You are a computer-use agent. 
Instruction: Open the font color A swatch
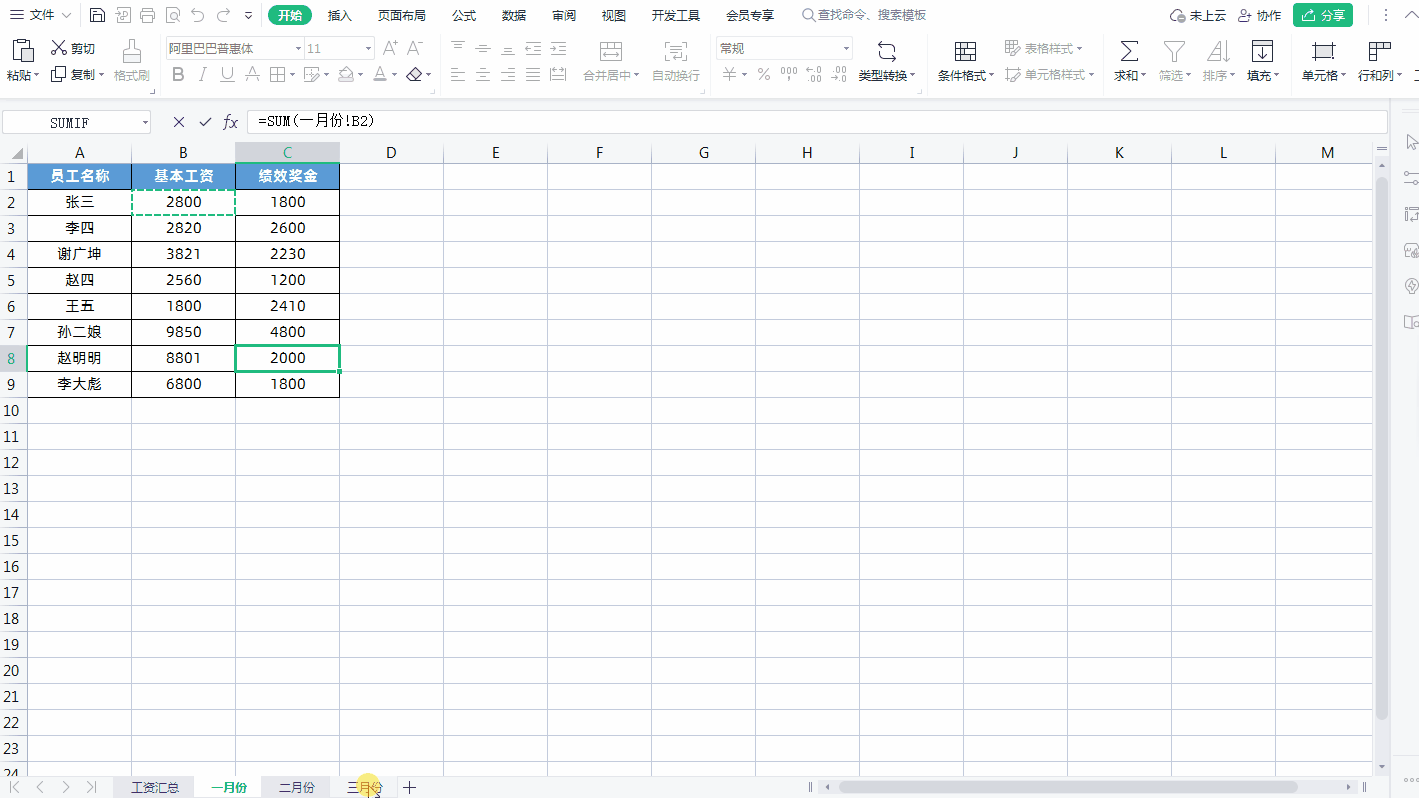tap(379, 74)
